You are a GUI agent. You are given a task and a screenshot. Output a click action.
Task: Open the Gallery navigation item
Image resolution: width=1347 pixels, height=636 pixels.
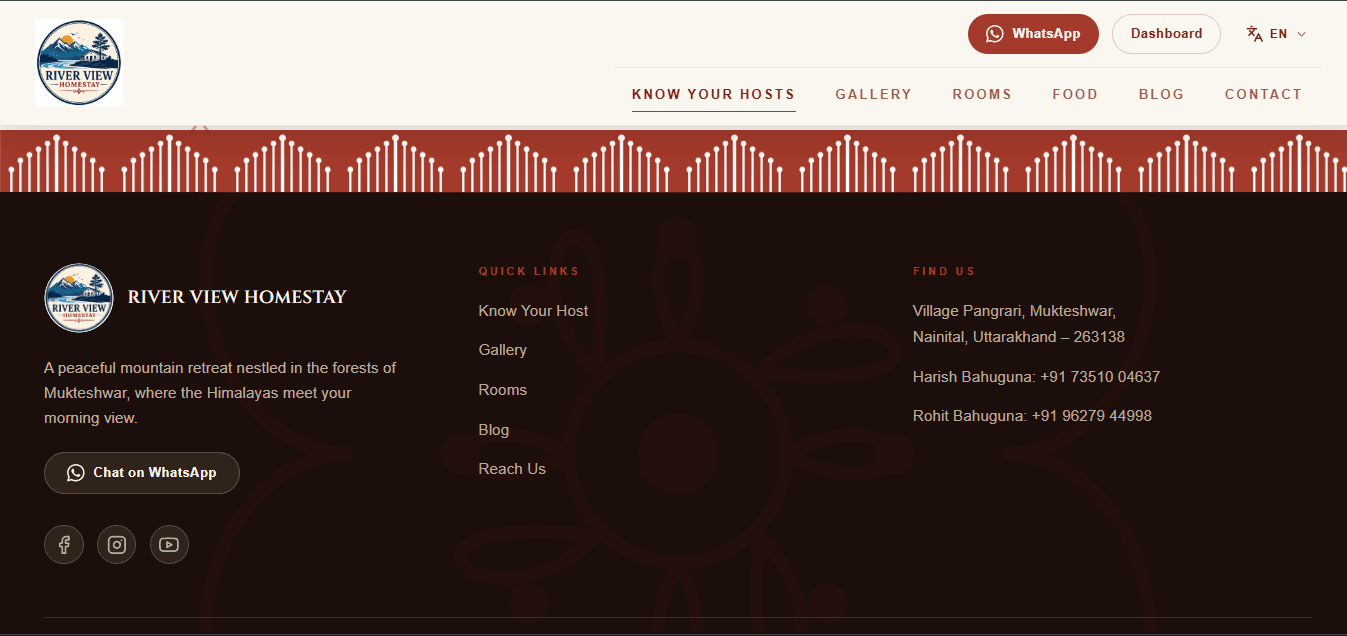pos(874,94)
